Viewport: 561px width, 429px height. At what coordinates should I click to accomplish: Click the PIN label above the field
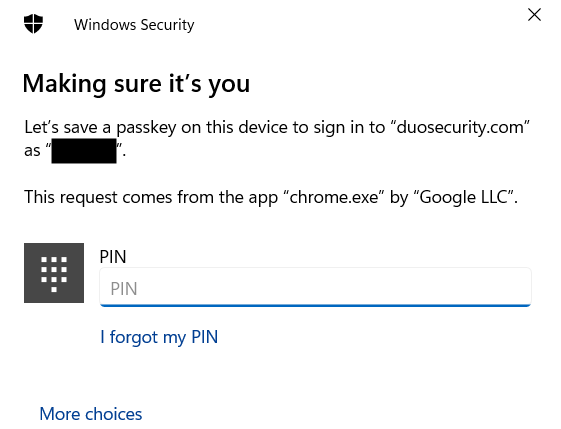[x=113, y=257]
